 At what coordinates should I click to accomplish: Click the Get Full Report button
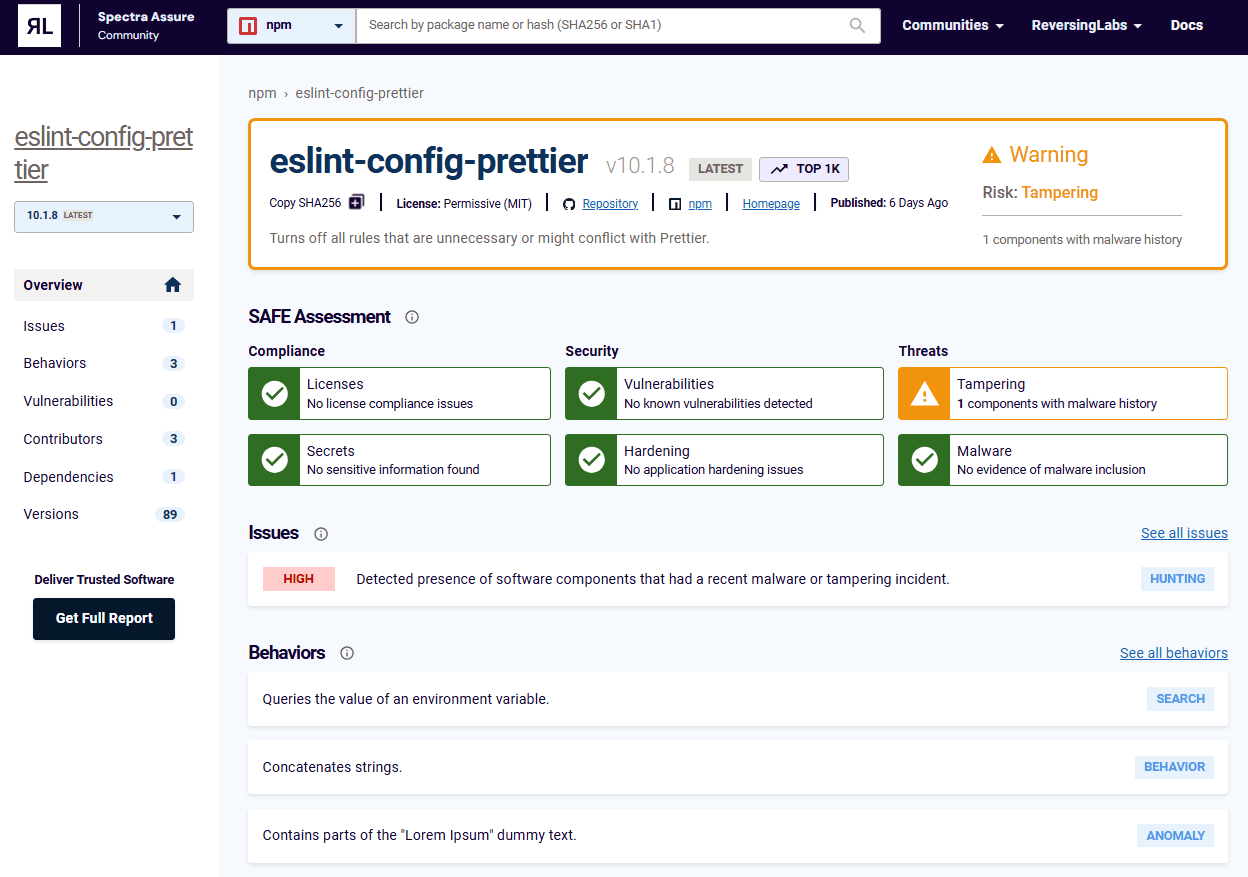(104, 618)
